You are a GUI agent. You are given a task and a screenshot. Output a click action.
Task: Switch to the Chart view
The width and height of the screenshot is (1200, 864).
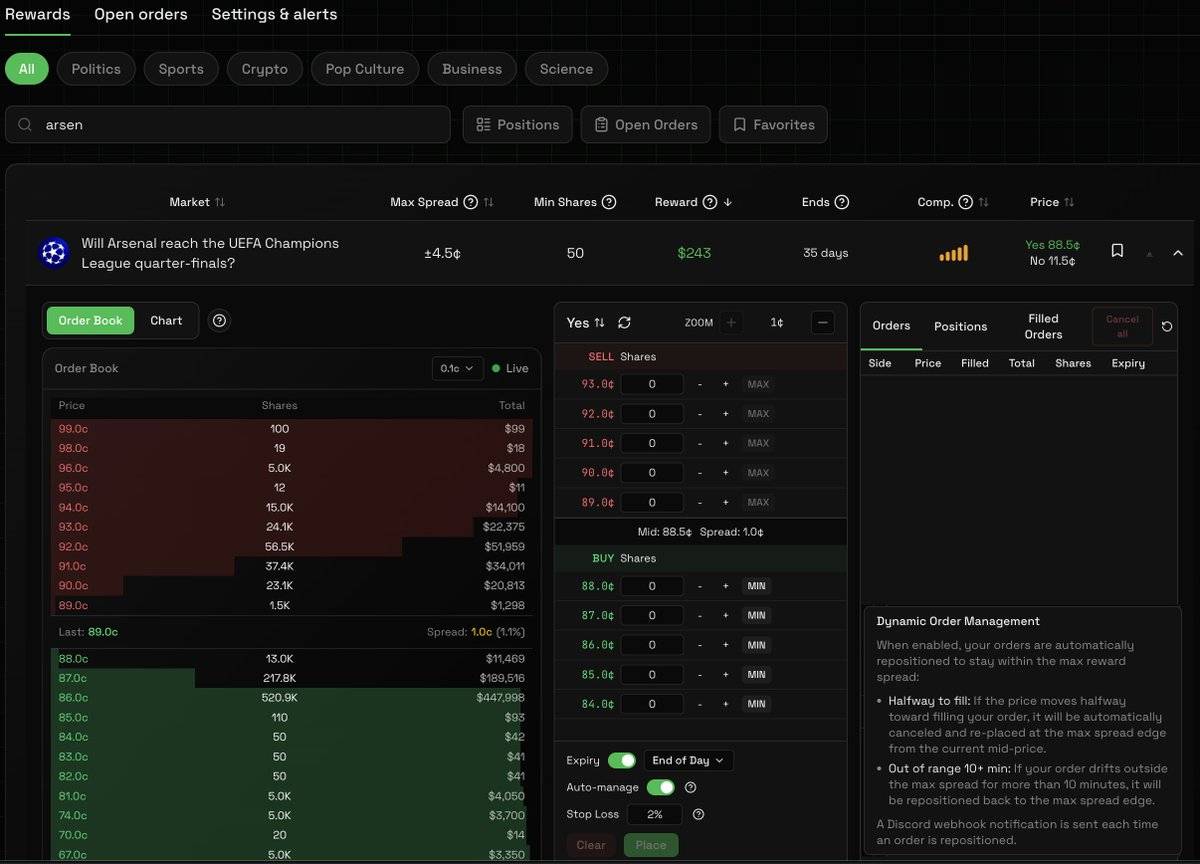(x=166, y=321)
